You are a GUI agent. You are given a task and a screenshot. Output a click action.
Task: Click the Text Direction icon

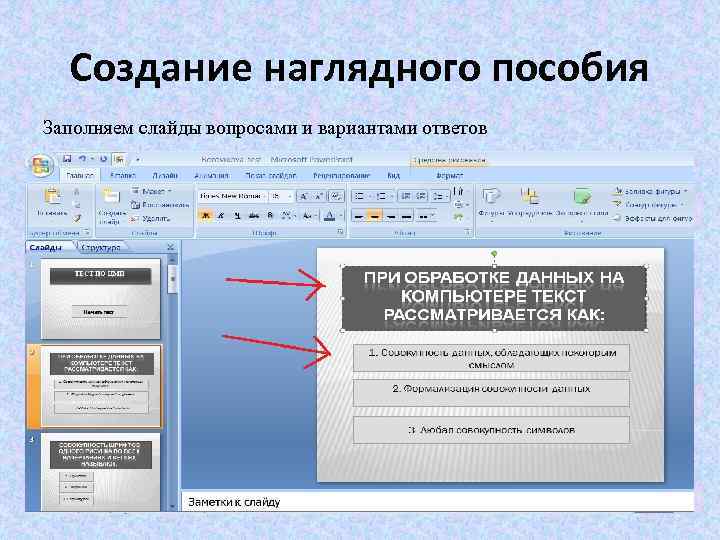tap(458, 191)
